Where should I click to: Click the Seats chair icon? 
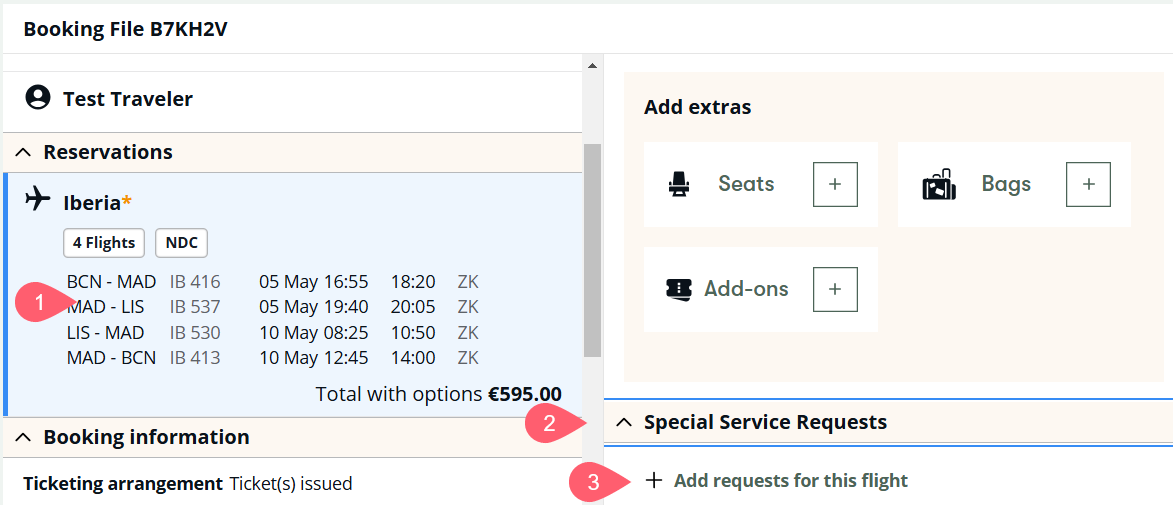pos(682,184)
